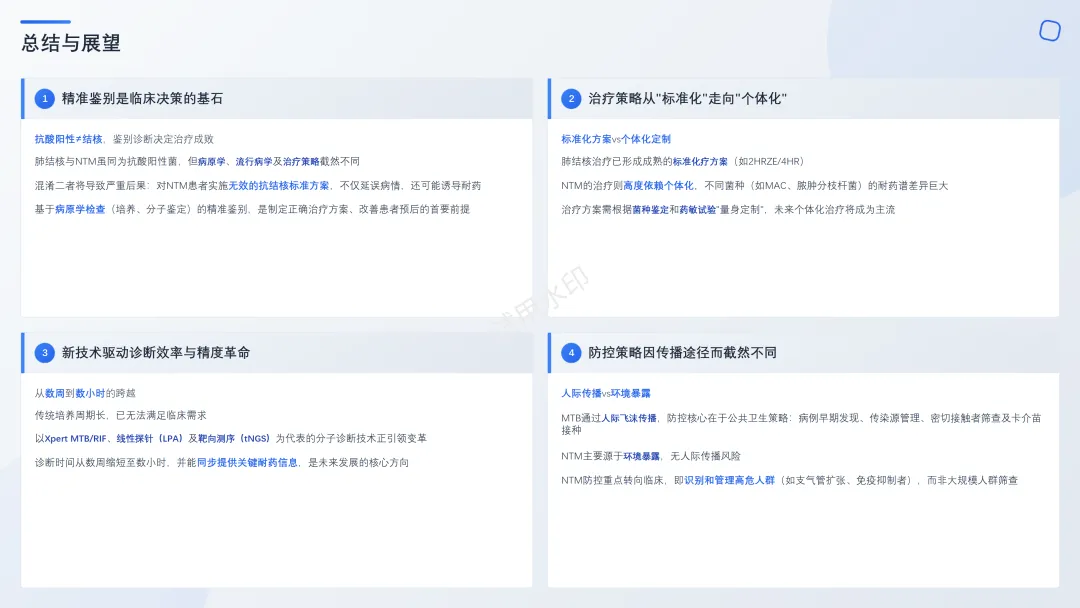Click blue phrase 识别和管理高危人群

pyautogui.click(x=729, y=481)
